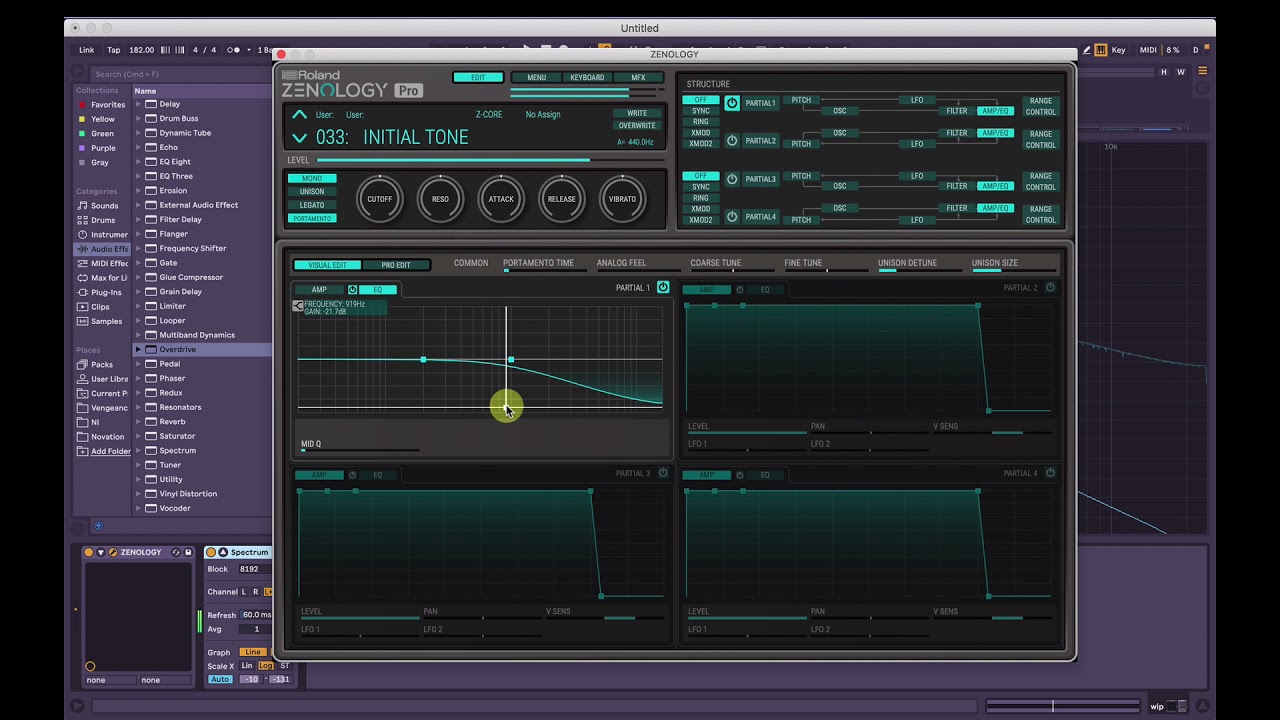This screenshot has height=720, width=1280.
Task: Switch to PRO EDIT tab
Action: 396,265
